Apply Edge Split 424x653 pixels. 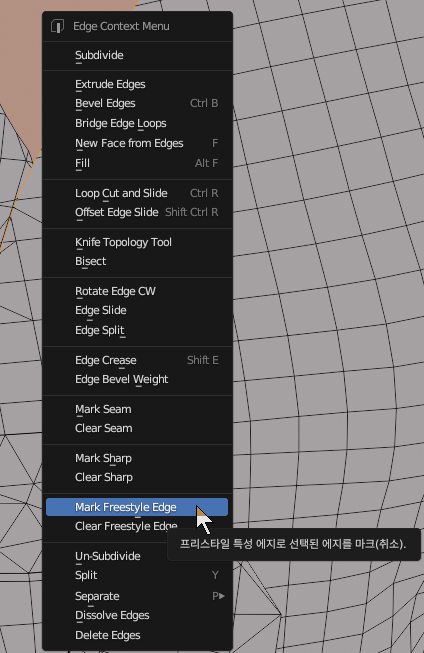pyautogui.click(x=137, y=331)
